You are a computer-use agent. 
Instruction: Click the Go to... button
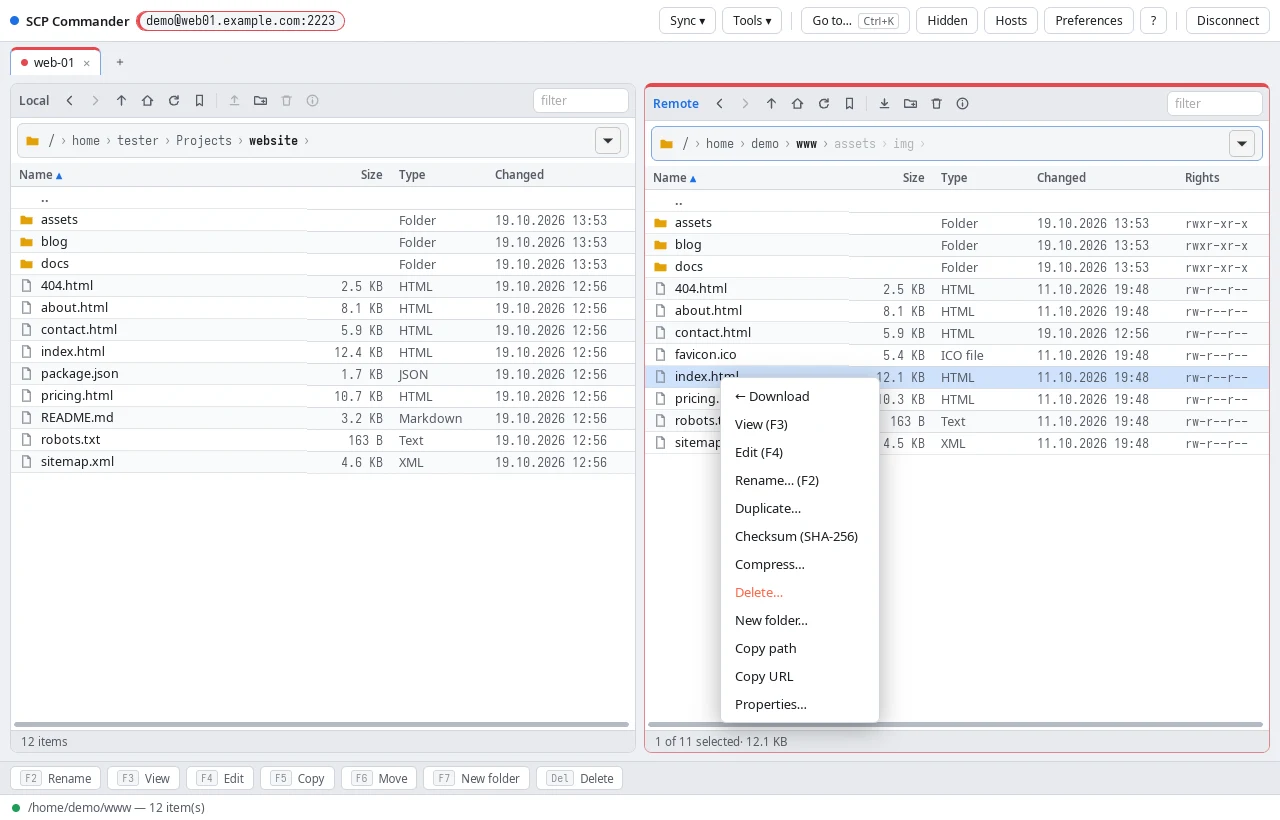[x=855, y=20]
